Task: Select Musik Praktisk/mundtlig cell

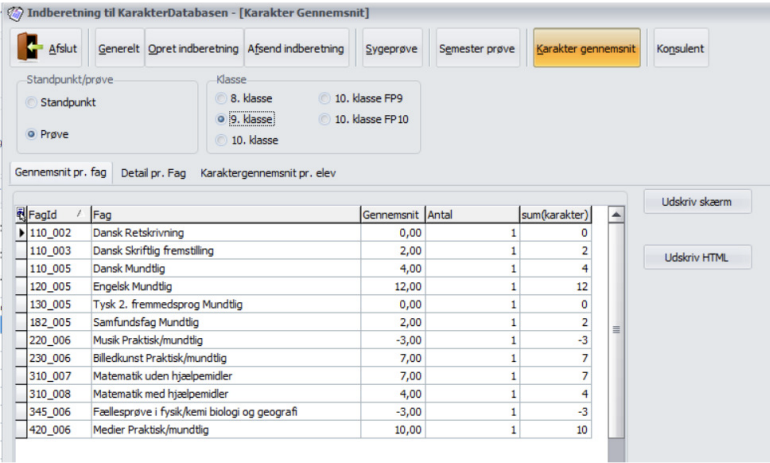Action: coord(225,340)
